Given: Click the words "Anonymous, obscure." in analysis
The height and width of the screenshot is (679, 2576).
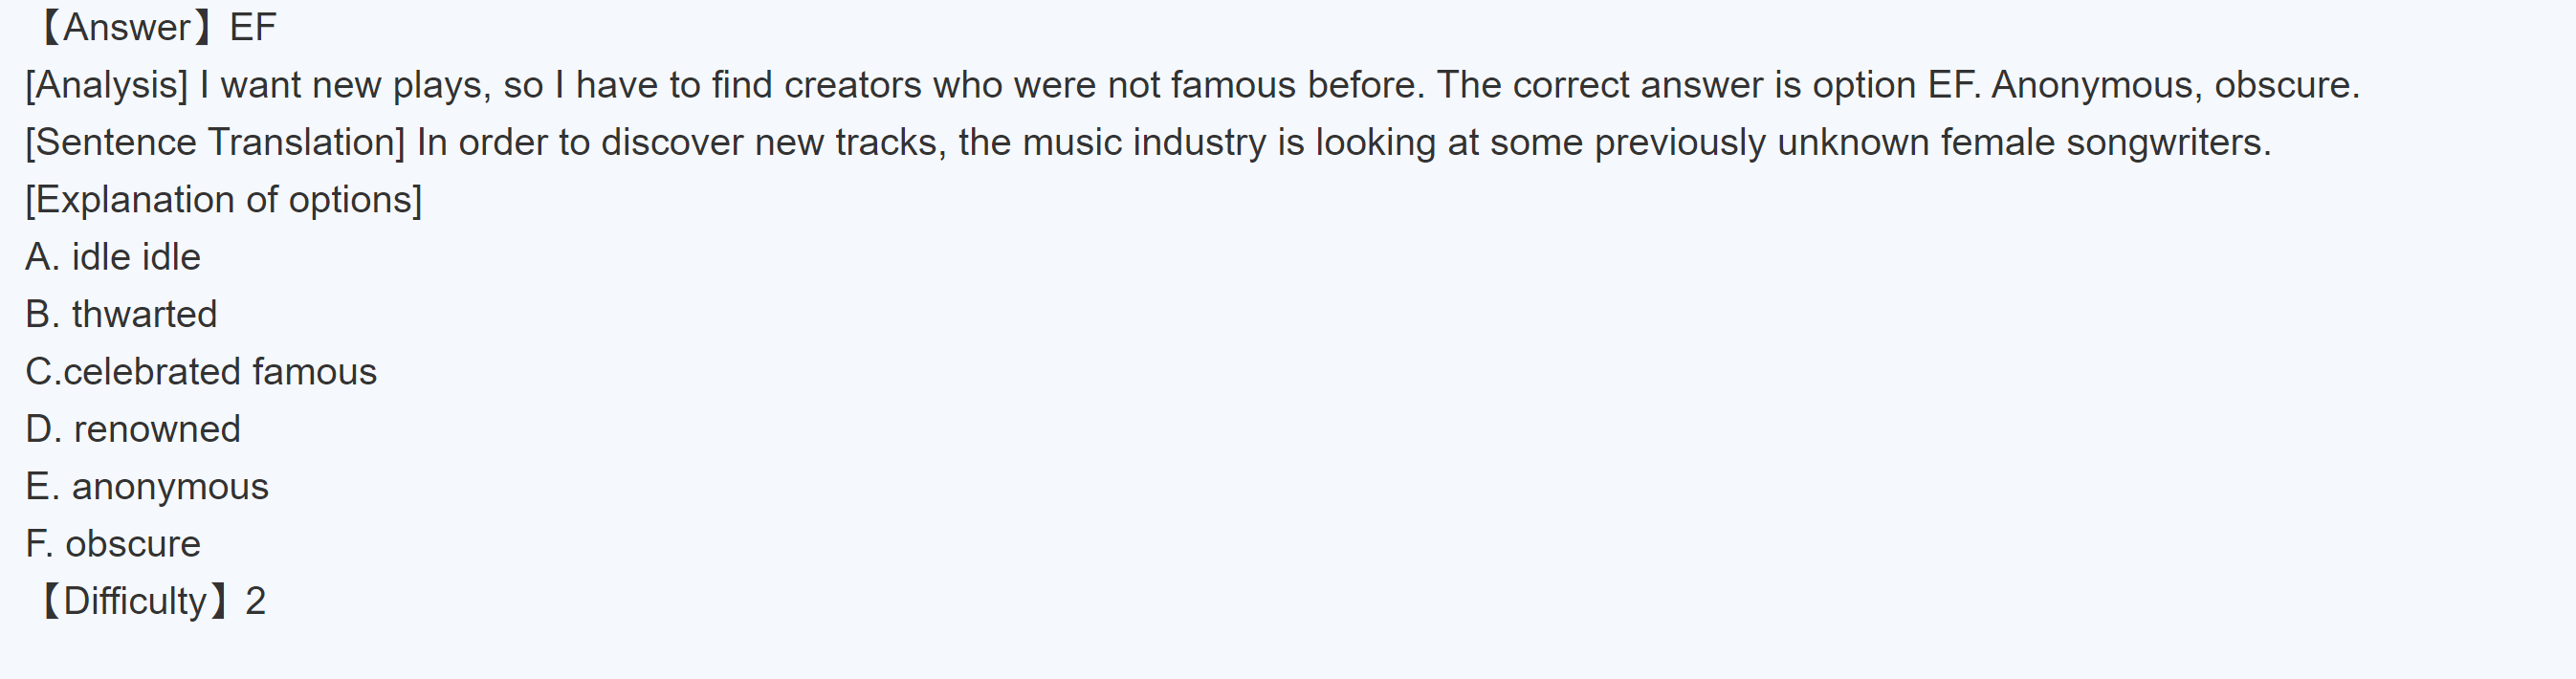Looking at the screenshot, I should pyautogui.click(x=2175, y=85).
